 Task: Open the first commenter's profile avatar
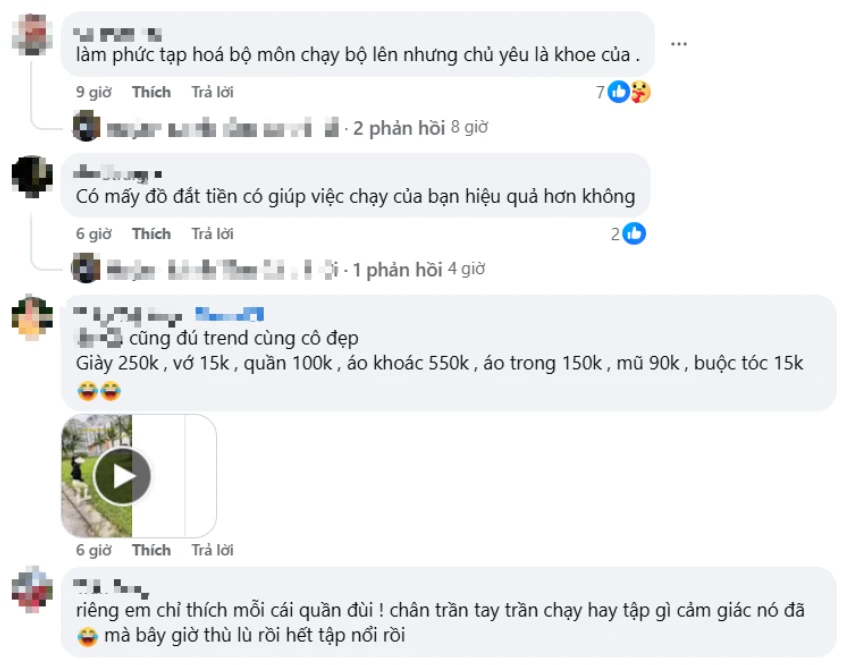pos(32,35)
